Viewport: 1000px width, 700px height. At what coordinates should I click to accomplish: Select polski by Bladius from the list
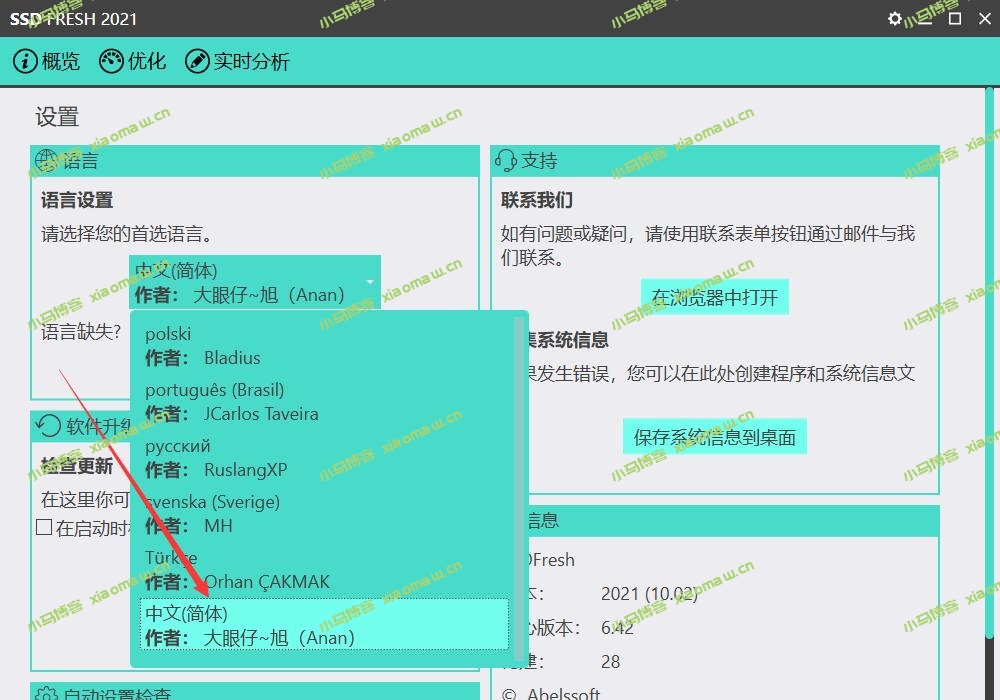coord(324,346)
